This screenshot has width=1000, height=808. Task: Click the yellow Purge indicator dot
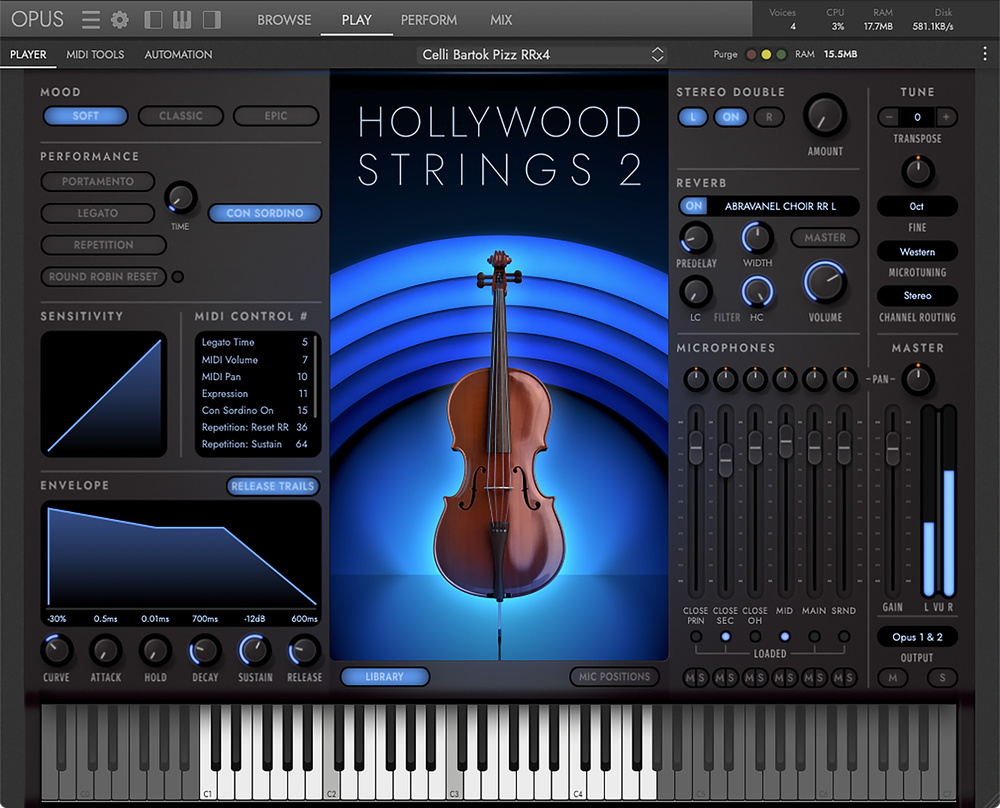(x=766, y=55)
